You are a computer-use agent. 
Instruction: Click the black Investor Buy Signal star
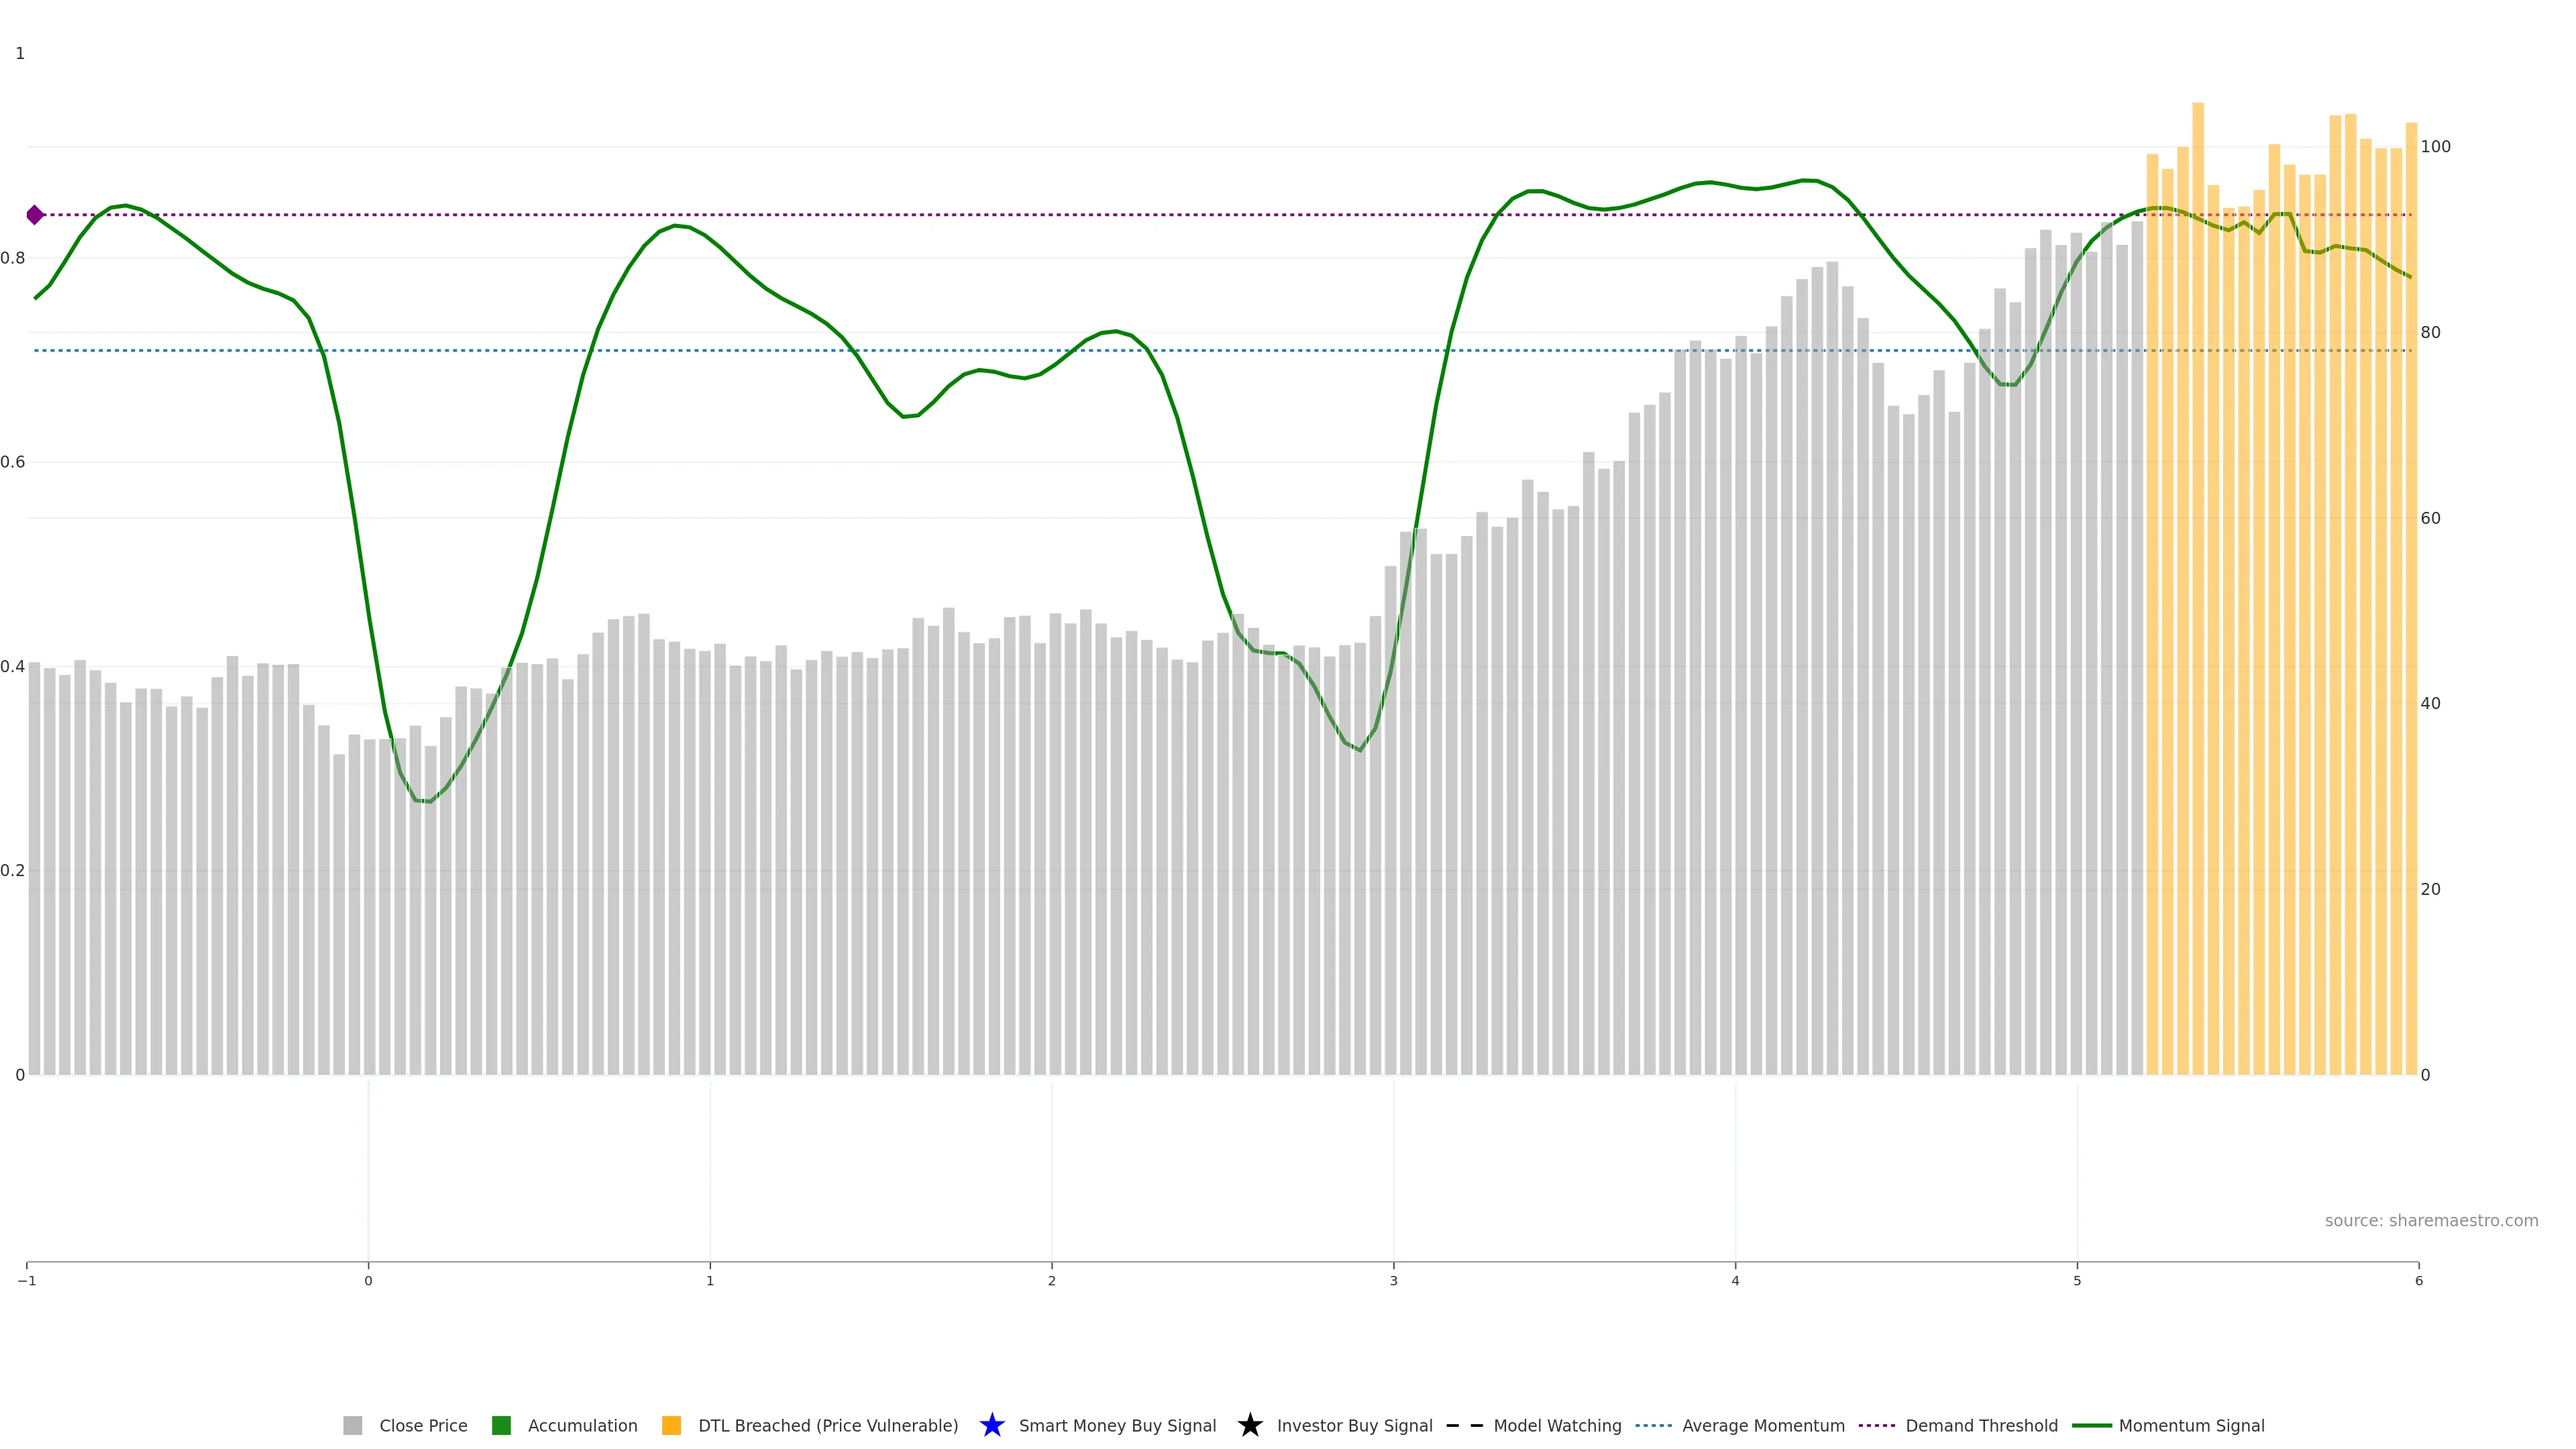point(1250,1425)
